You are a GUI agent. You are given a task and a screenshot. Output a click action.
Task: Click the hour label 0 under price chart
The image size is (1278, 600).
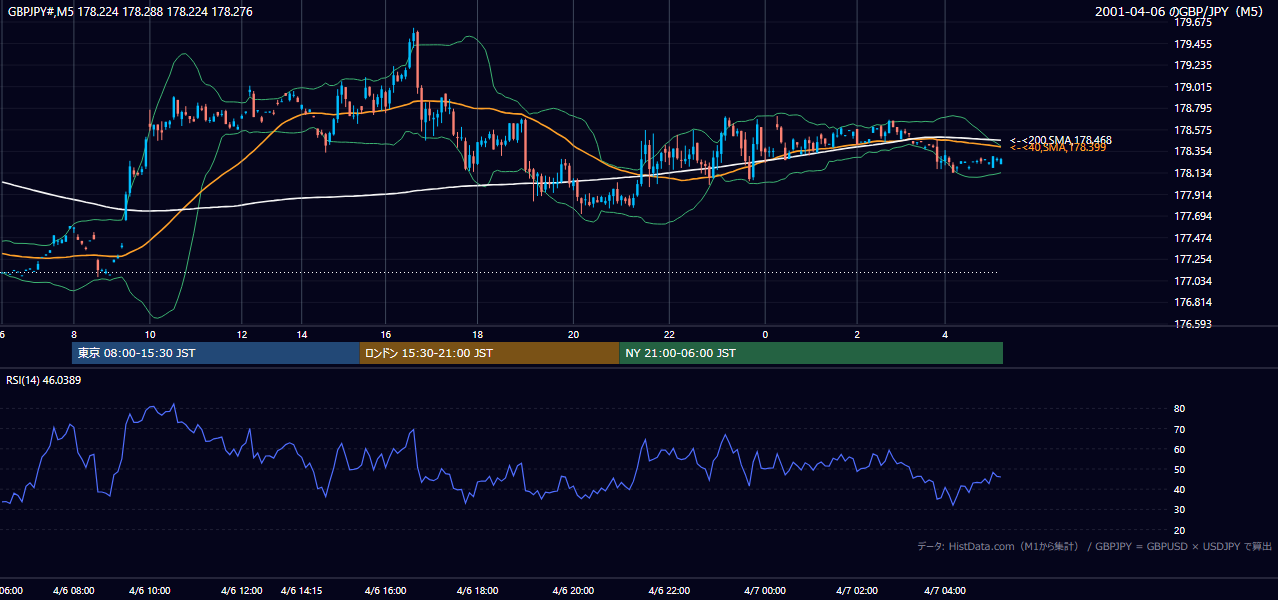(765, 334)
